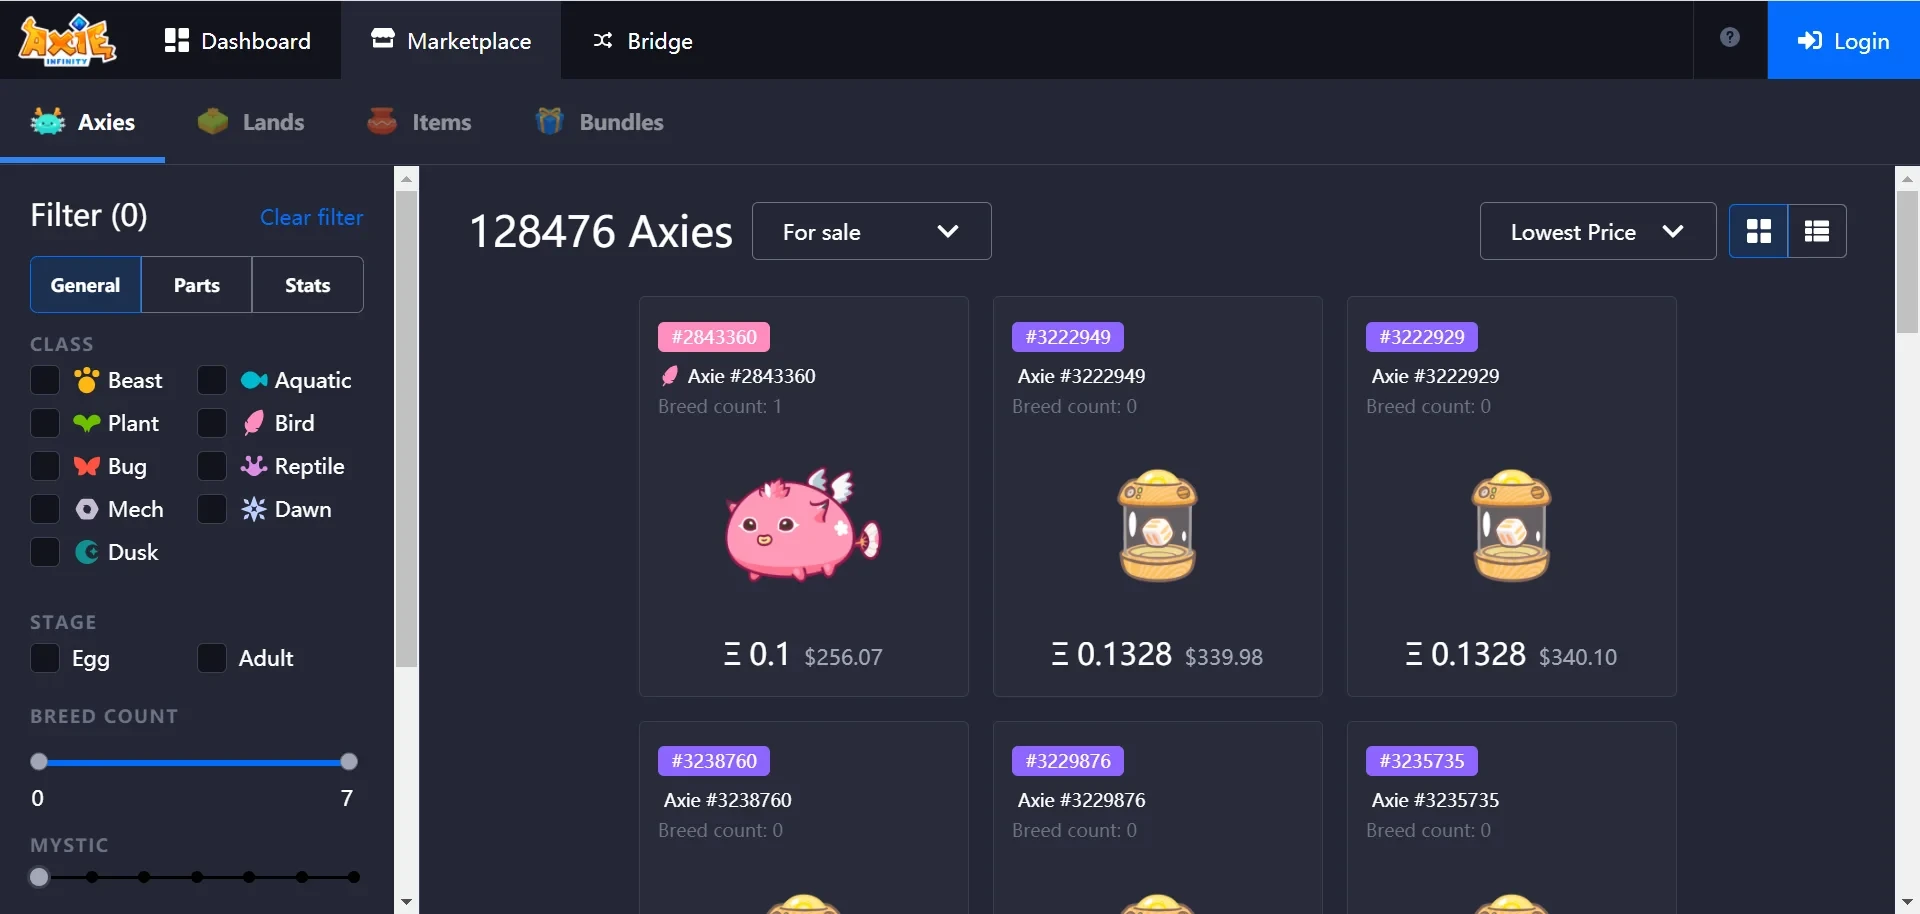Open the Bundles category
The image size is (1920, 914).
599,122
